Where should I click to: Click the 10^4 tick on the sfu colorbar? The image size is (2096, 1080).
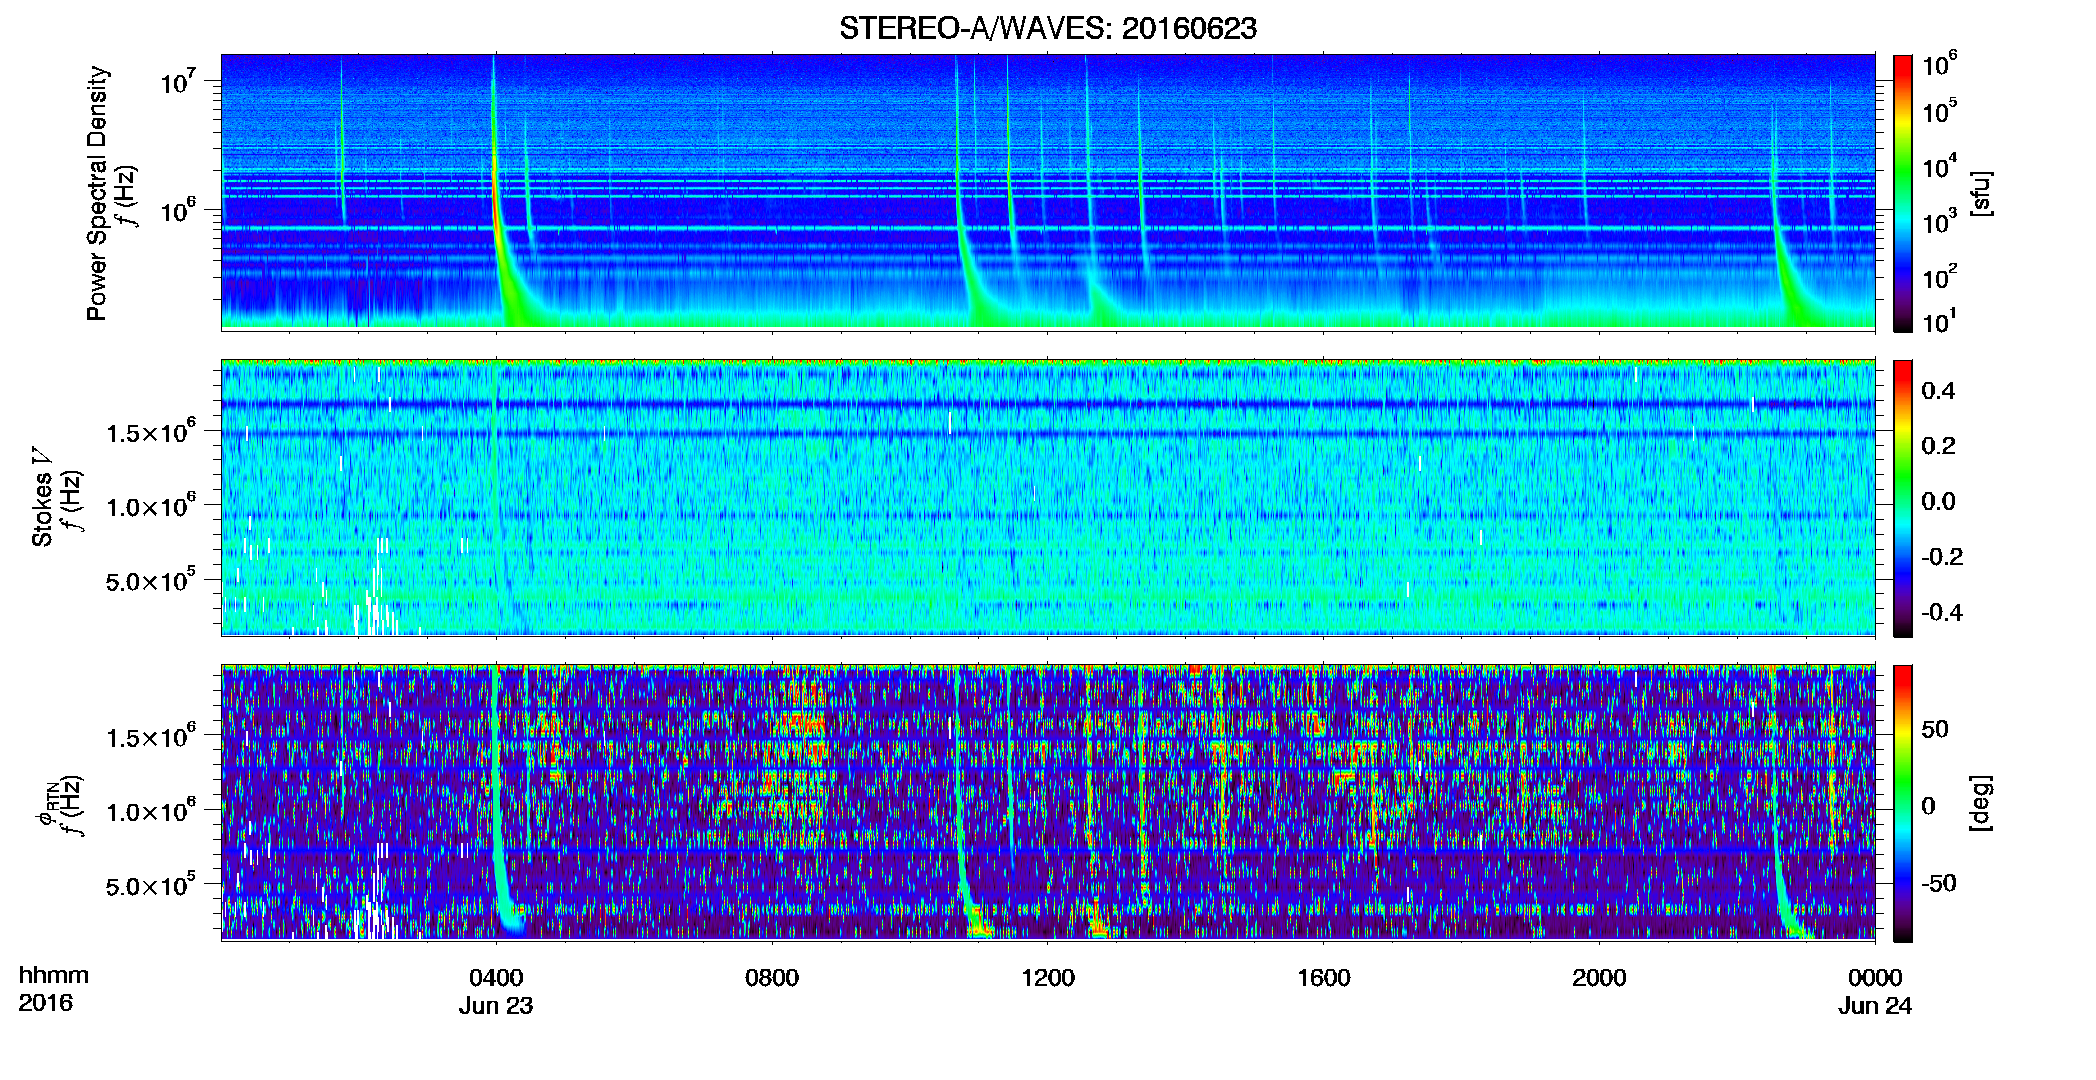pyautogui.click(x=1939, y=166)
